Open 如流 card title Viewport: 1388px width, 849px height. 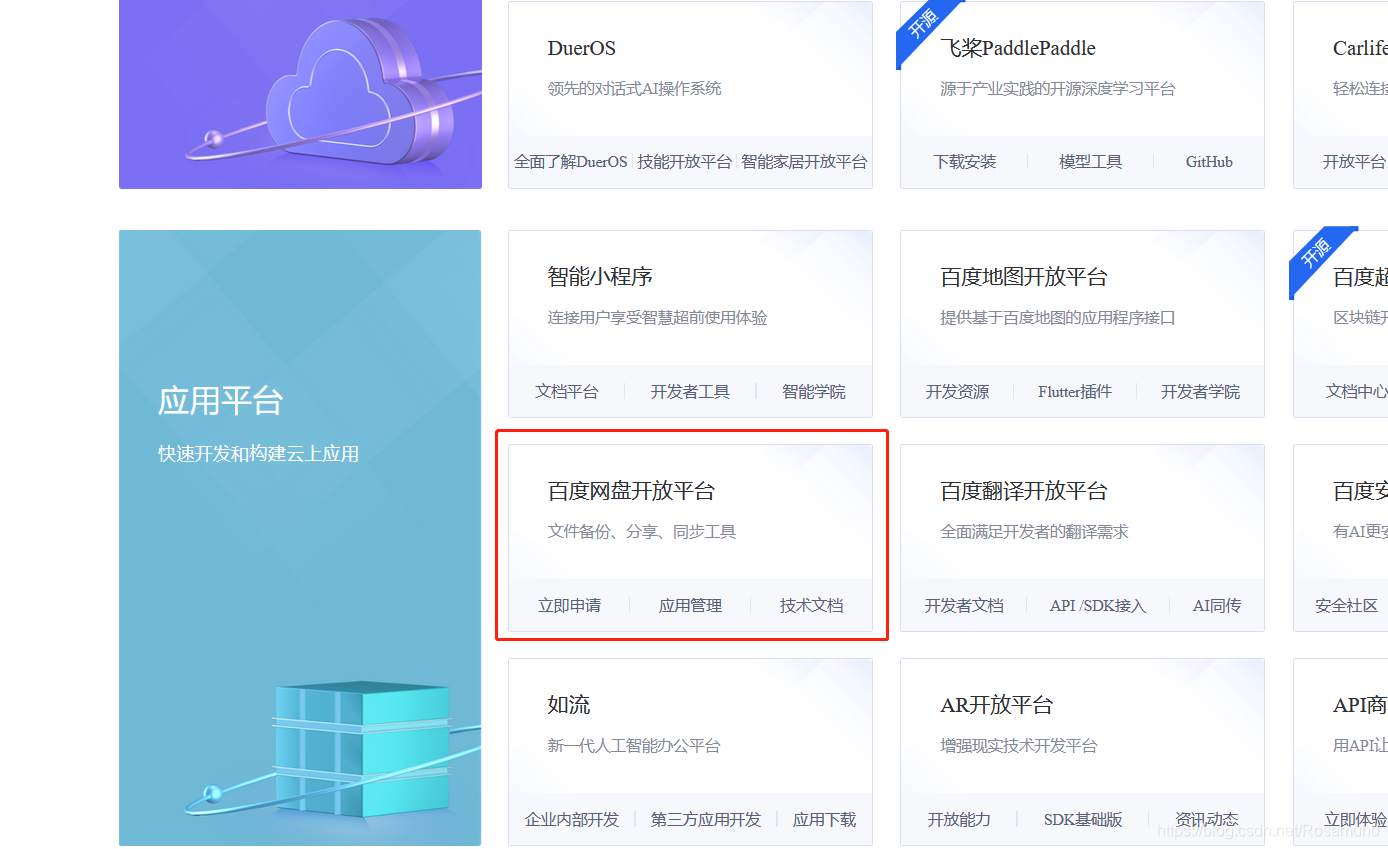coord(569,705)
